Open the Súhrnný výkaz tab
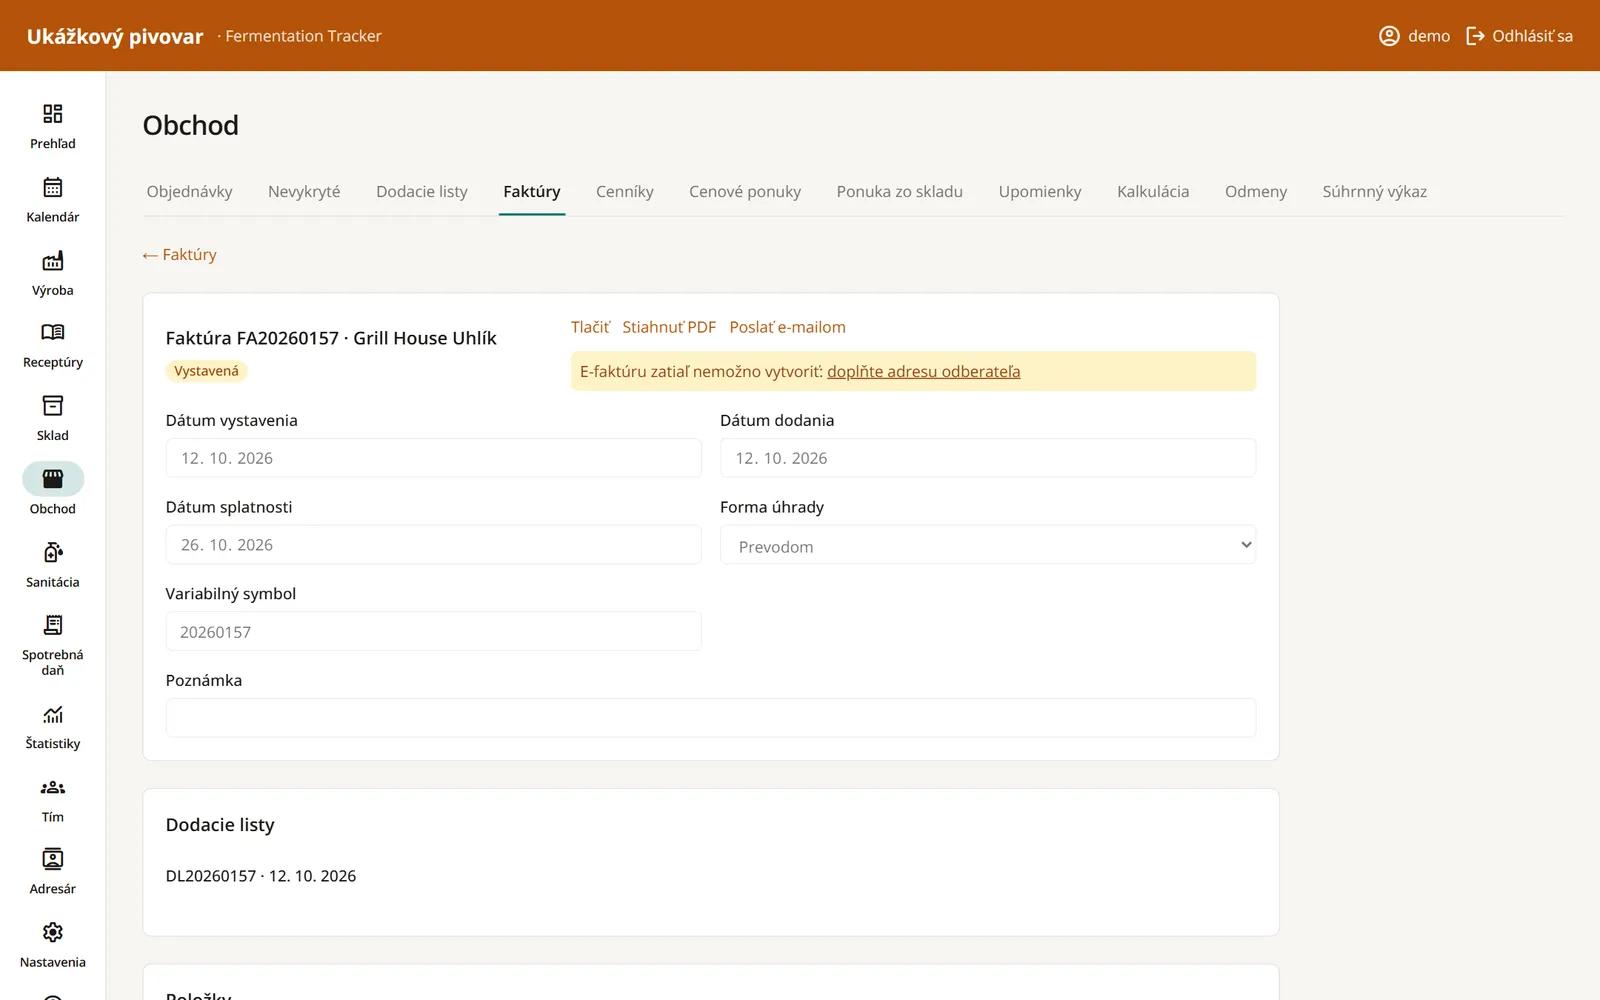This screenshot has width=1600, height=1000. click(x=1374, y=191)
